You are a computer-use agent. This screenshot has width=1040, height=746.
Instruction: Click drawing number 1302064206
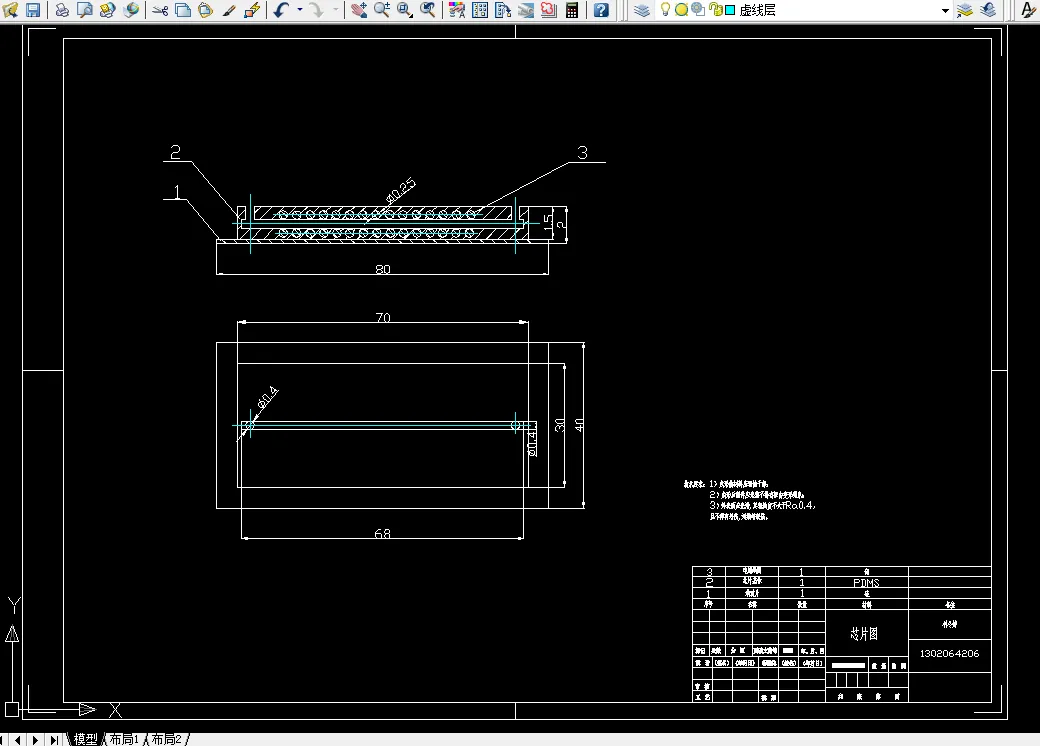(x=949, y=654)
